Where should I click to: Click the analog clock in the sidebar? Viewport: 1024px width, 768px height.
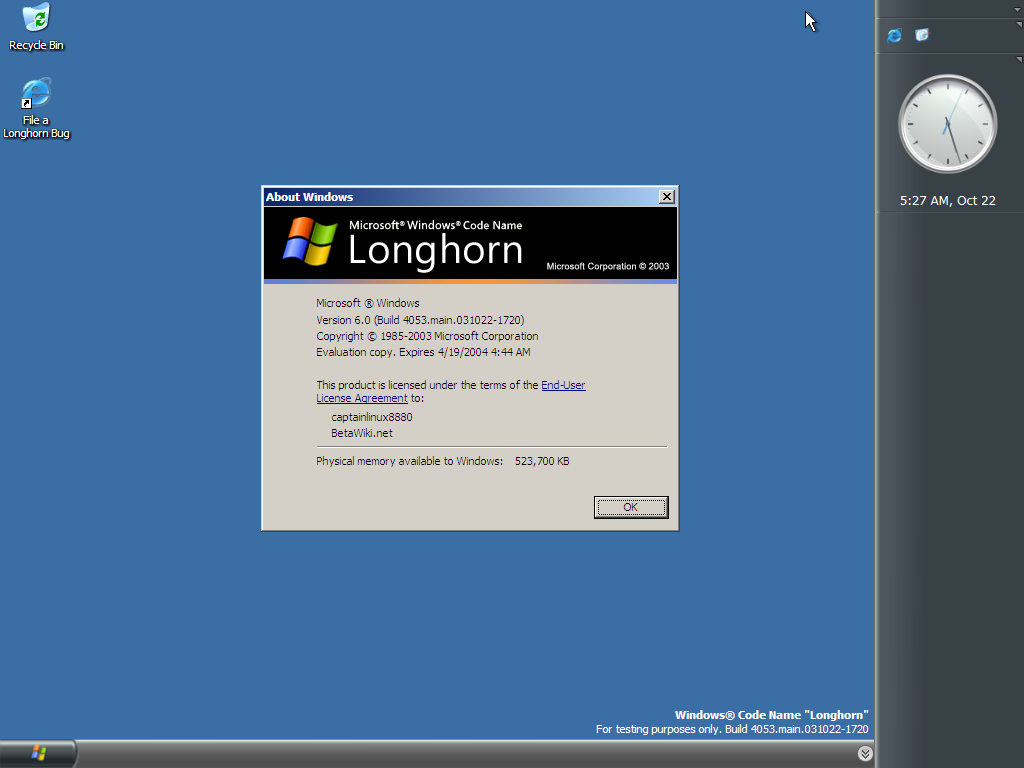(948, 123)
